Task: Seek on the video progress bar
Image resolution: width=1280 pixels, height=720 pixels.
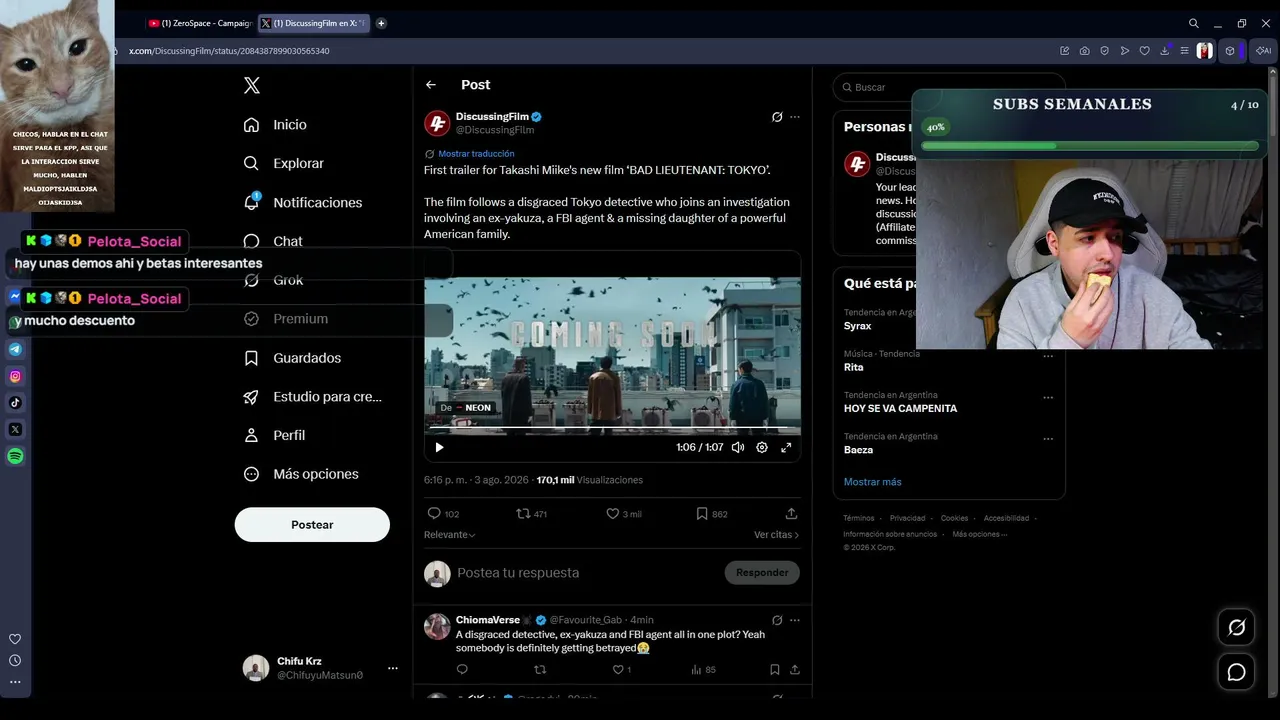Action: [x=612, y=429]
